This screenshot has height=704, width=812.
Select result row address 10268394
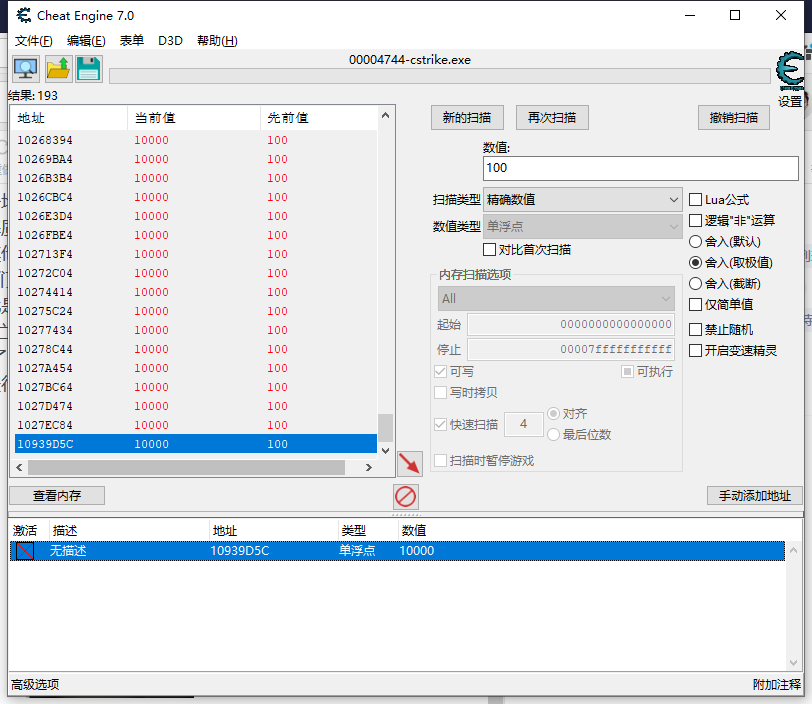(196, 140)
